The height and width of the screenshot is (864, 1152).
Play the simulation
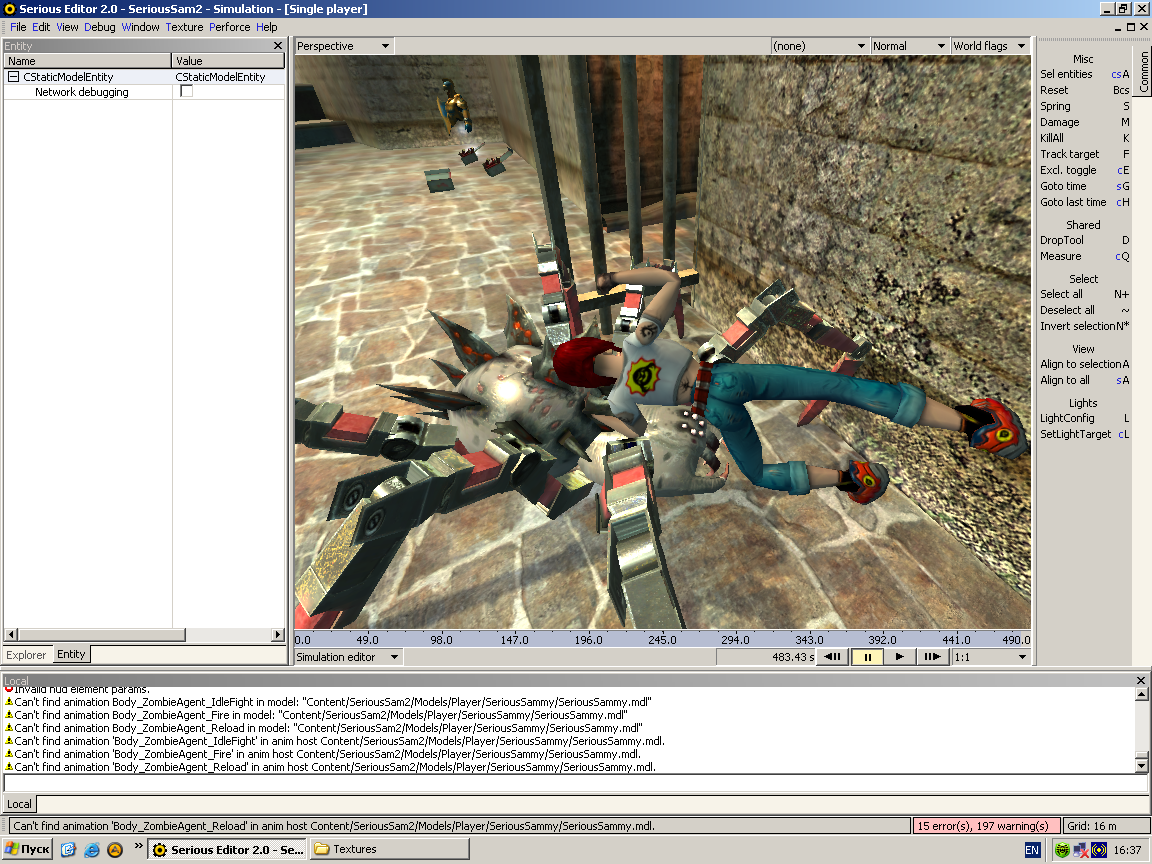click(x=899, y=657)
